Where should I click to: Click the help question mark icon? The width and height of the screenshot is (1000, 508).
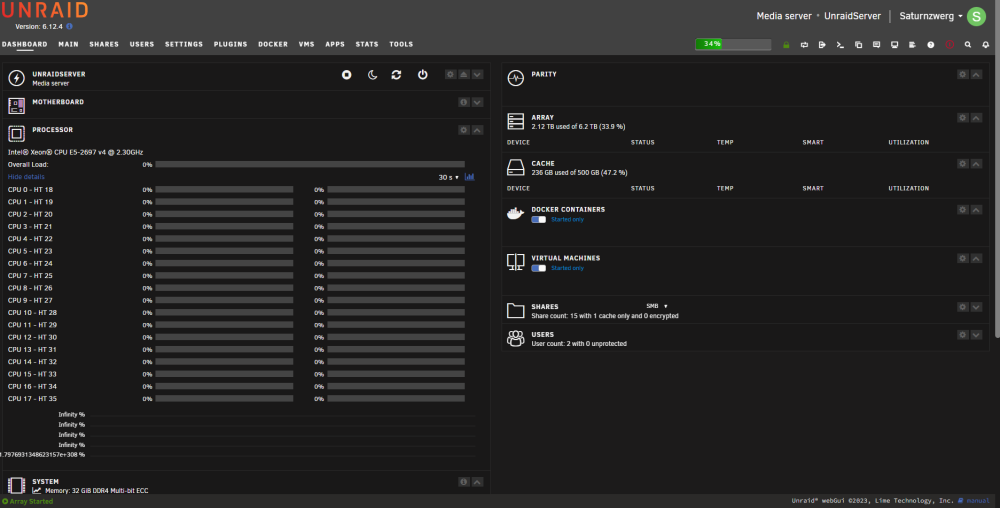(x=930, y=45)
